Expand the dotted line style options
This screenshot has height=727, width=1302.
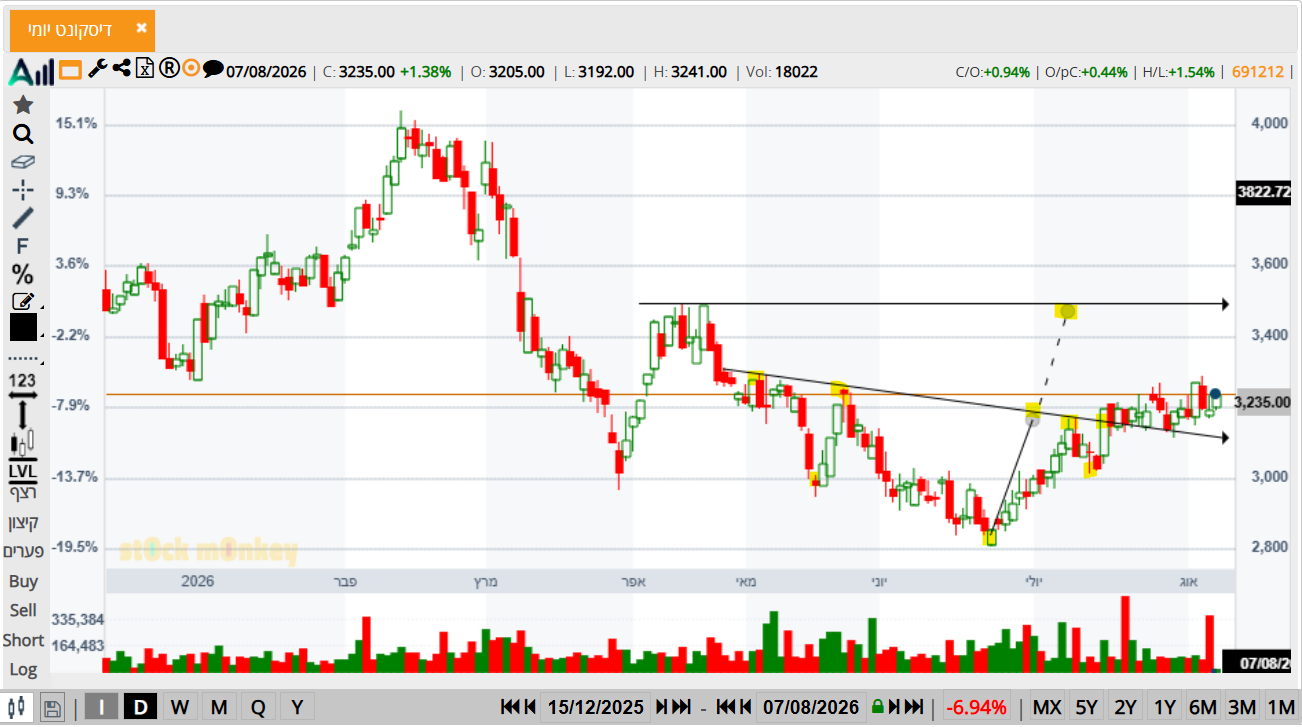click(x=23, y=357)
